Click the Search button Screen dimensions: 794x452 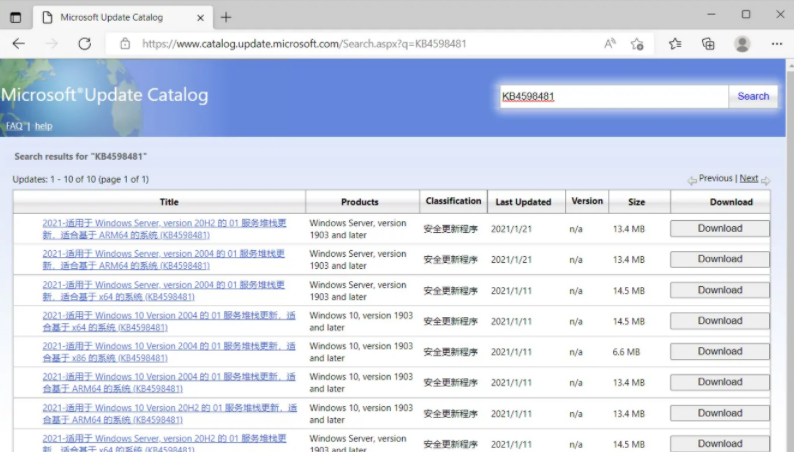click(x=753, y=96)
